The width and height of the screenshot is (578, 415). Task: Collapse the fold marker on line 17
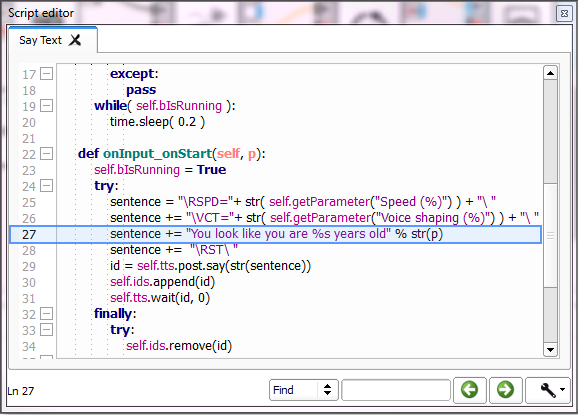coord(46,74)
